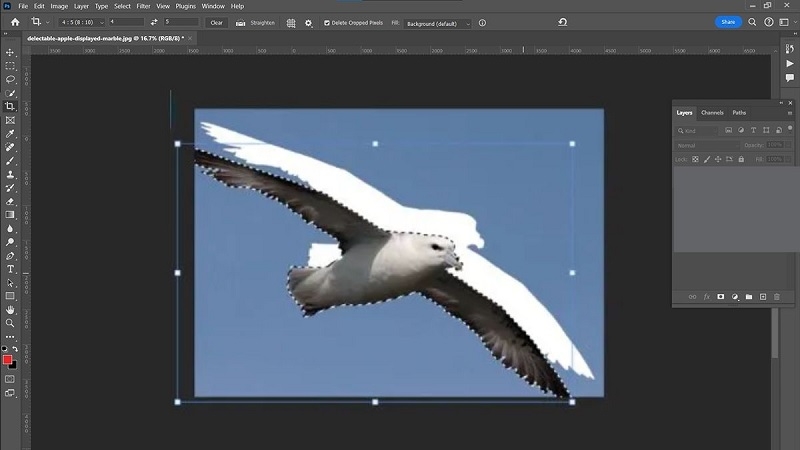
Task: Toggle Delete Cropped Pixels checkbox
Action: (327, 23)
